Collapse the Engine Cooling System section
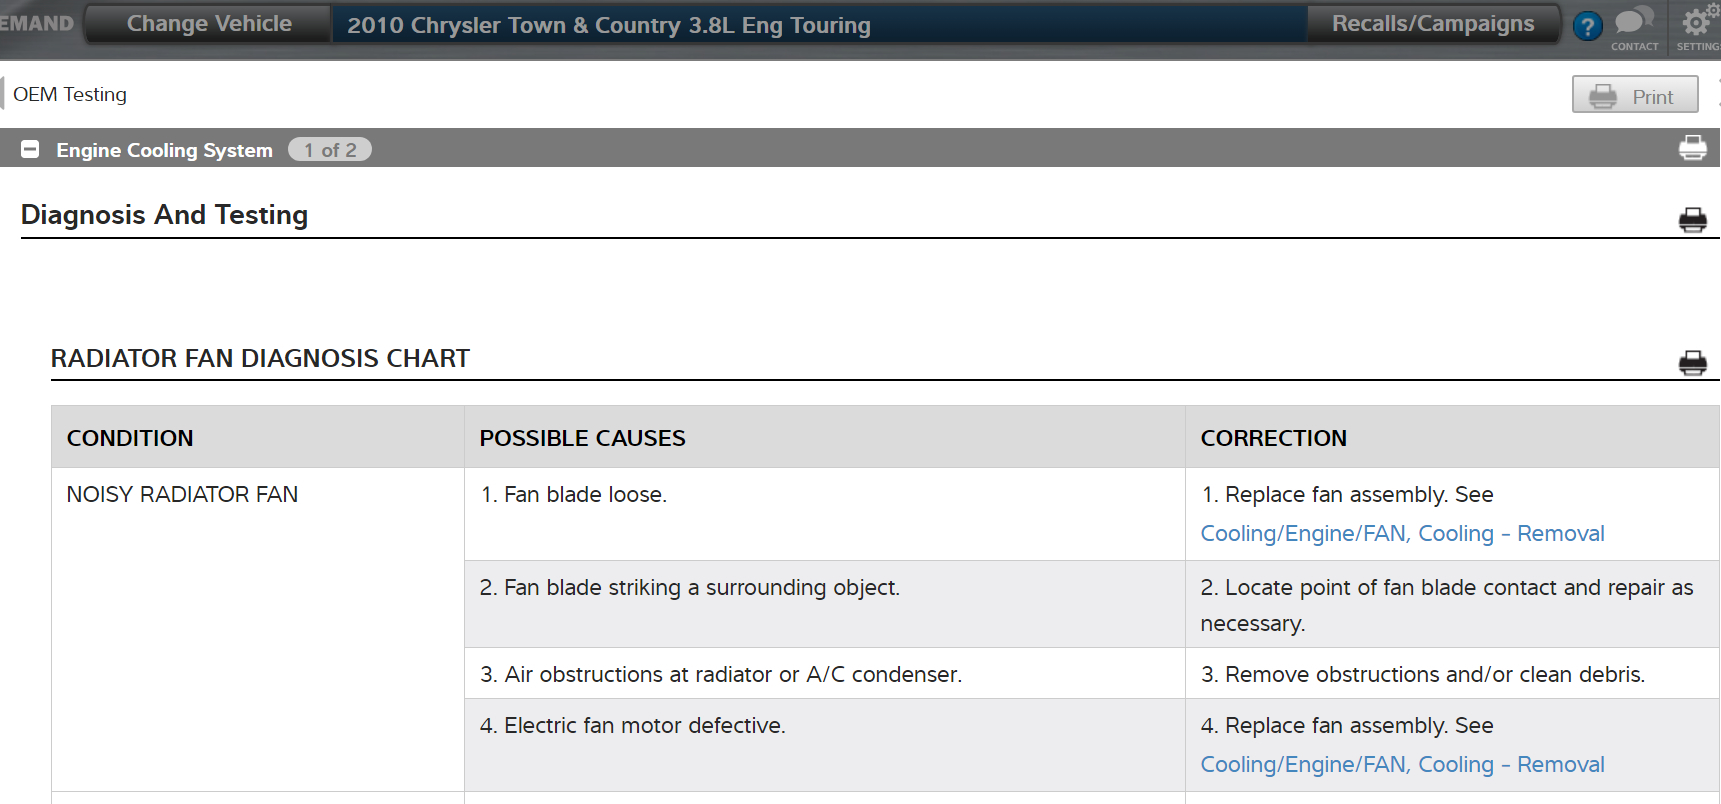The height and width of the screenshot is (804, 1721). pos(30,149)
